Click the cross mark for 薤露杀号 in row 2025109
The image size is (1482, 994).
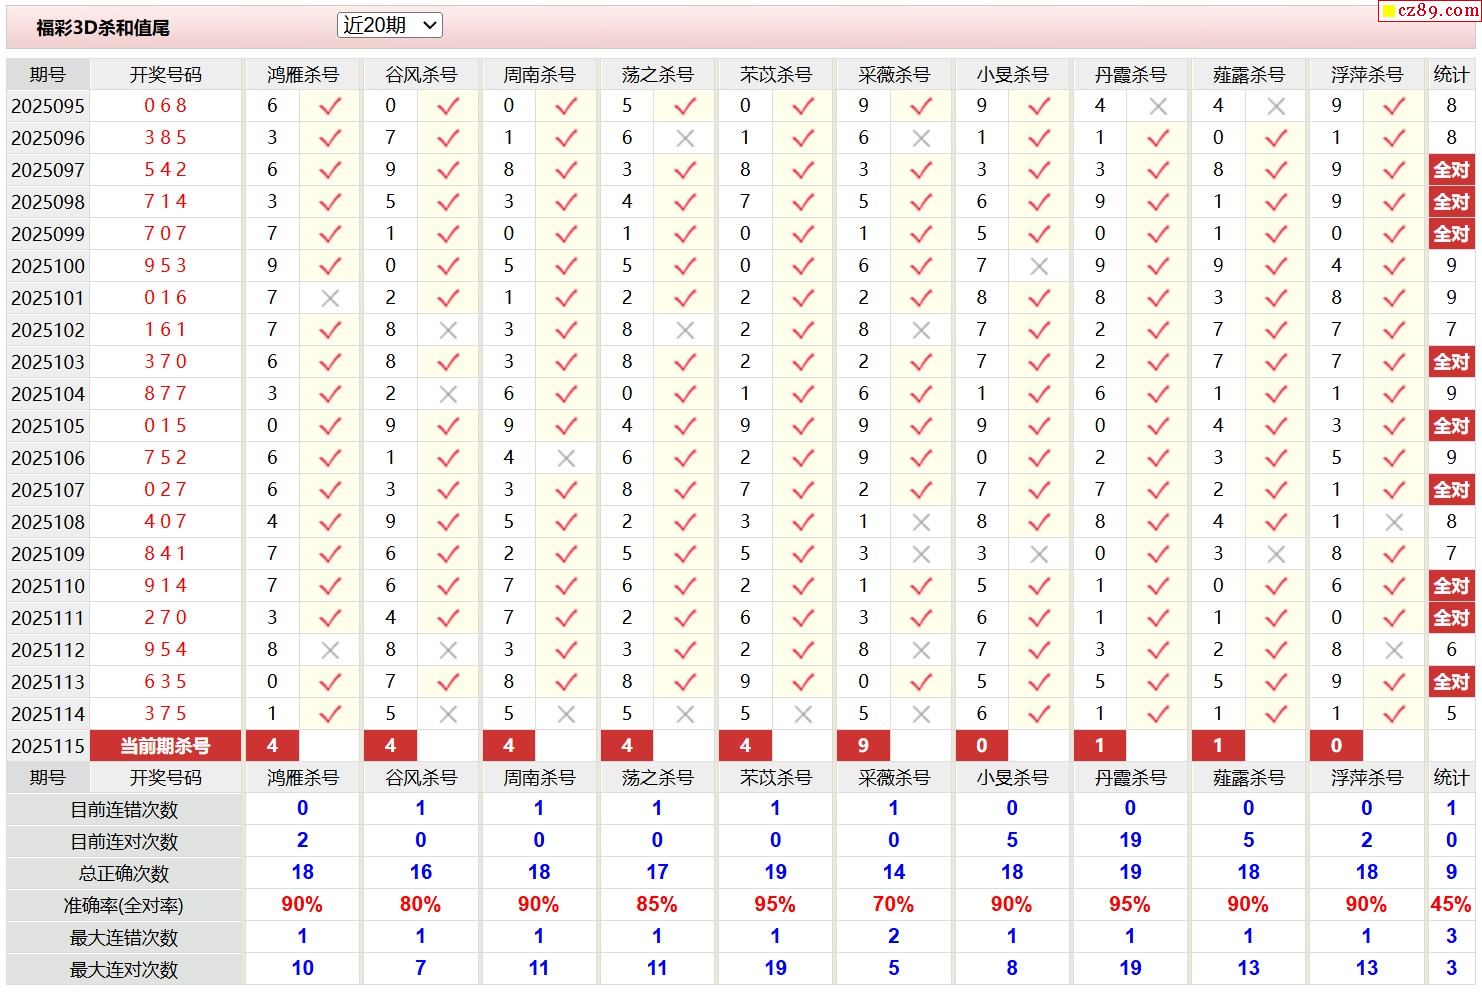pos(1276,554)
